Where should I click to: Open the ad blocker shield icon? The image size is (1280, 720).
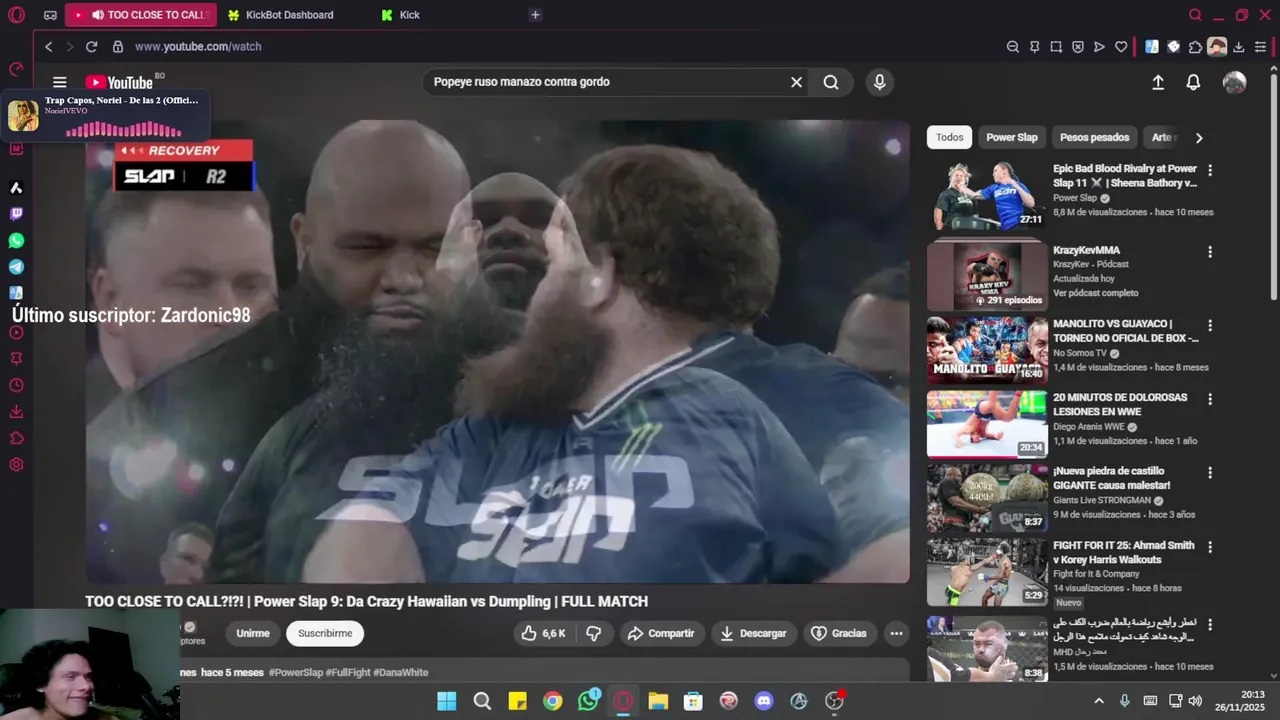1077,47
